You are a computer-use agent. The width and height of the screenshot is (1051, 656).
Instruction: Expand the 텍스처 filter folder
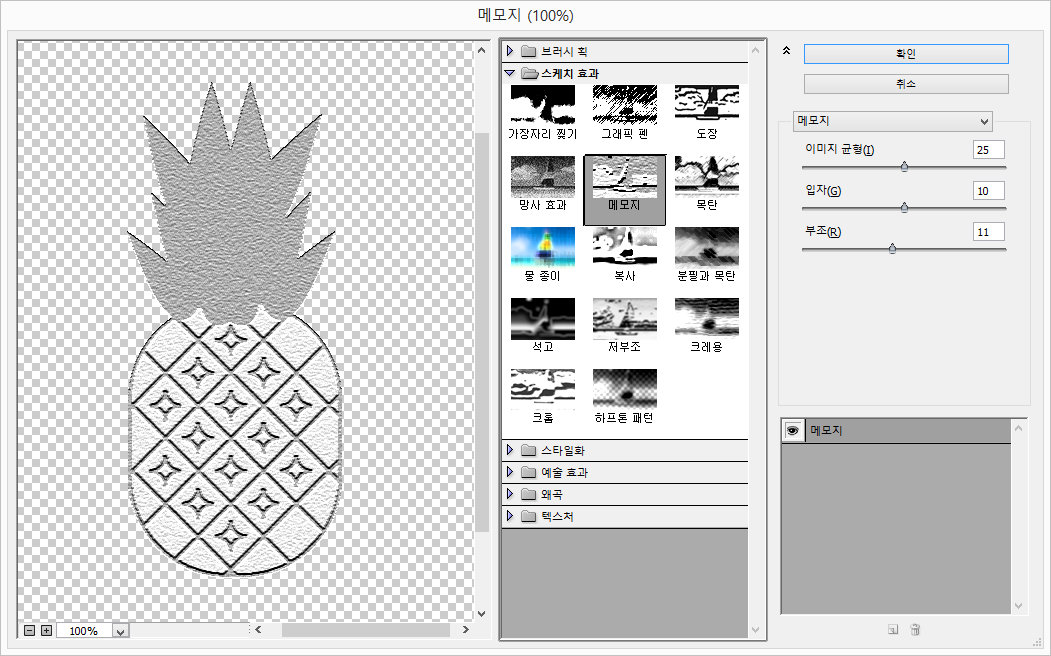(x=510, y=517)
